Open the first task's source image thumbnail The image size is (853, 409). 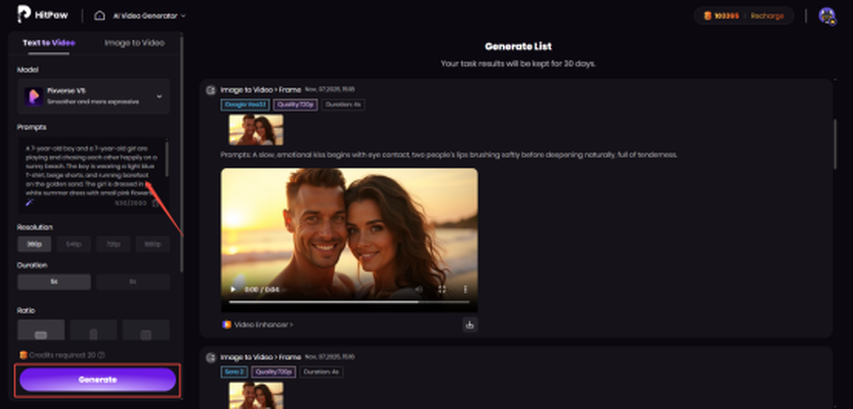coord(256,129)
